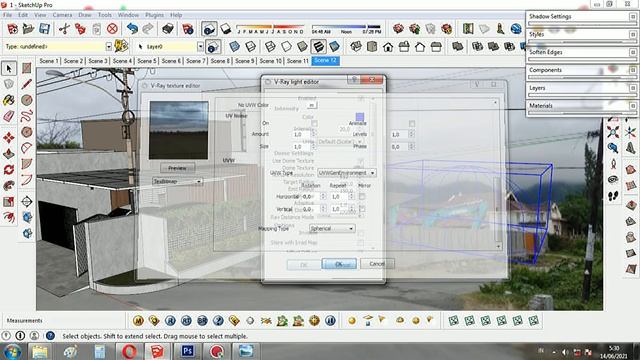Open the Window menu

pyautogui.click(x=128, y=15)
